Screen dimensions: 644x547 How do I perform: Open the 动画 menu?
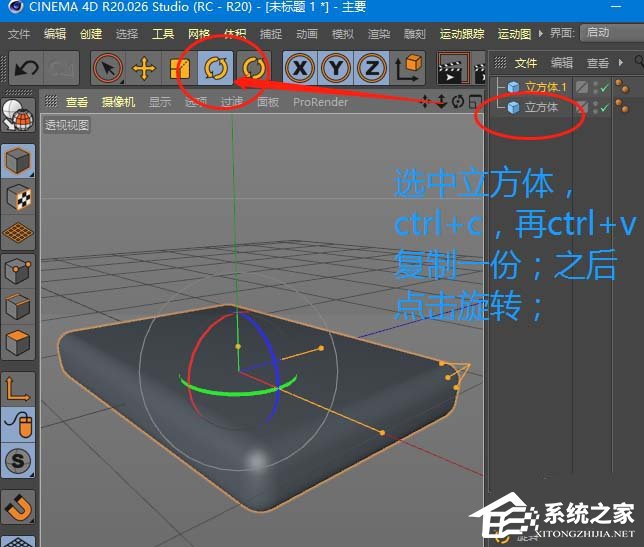(307, 34)
